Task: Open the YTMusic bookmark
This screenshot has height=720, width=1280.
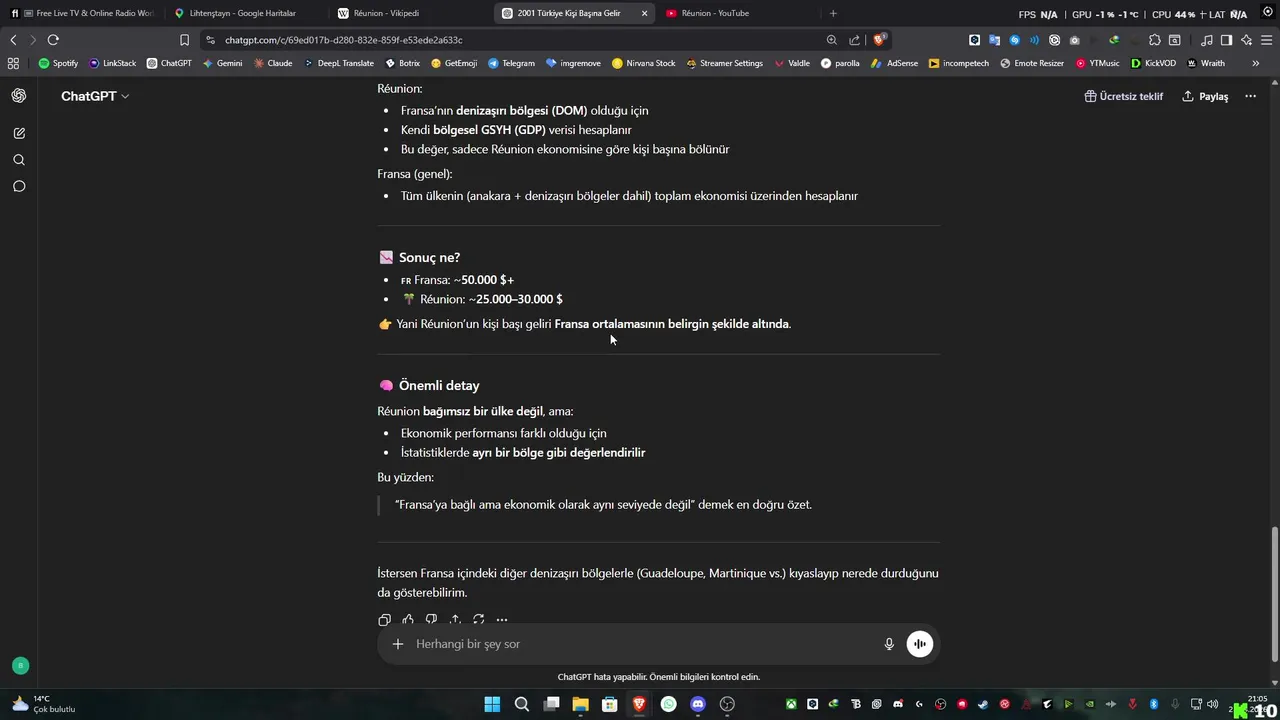Action: pos(1098,63)
